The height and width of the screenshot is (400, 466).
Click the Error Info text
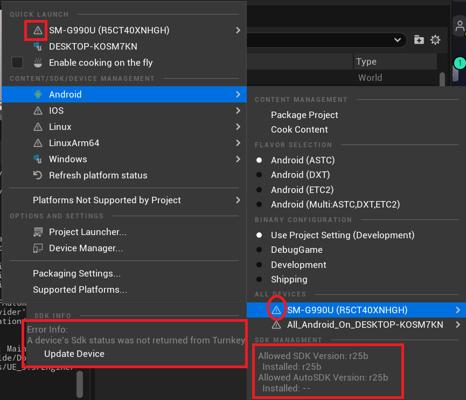point(47,330)
